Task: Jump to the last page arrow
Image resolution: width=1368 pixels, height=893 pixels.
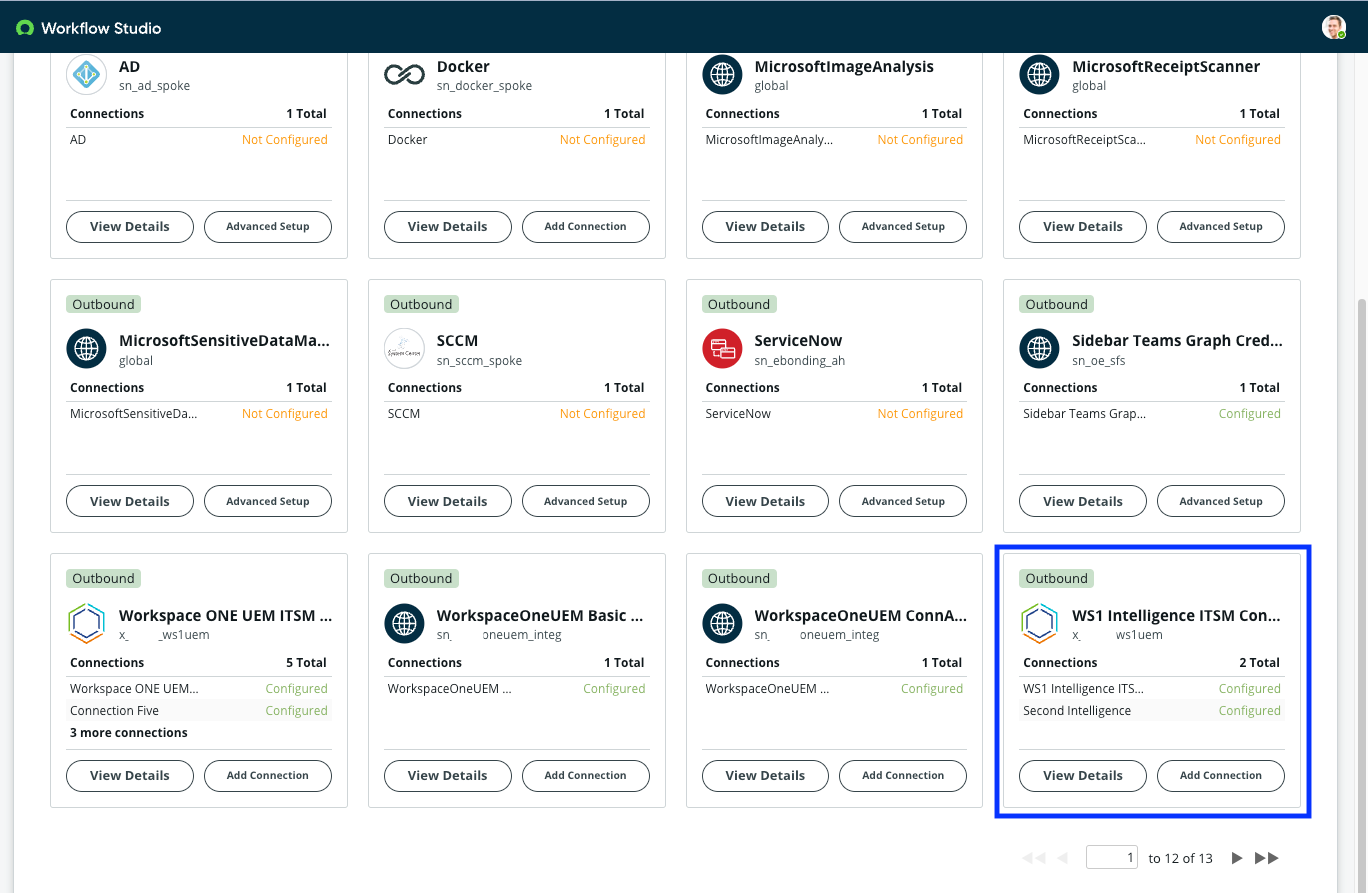Action: coord(1266,858)
